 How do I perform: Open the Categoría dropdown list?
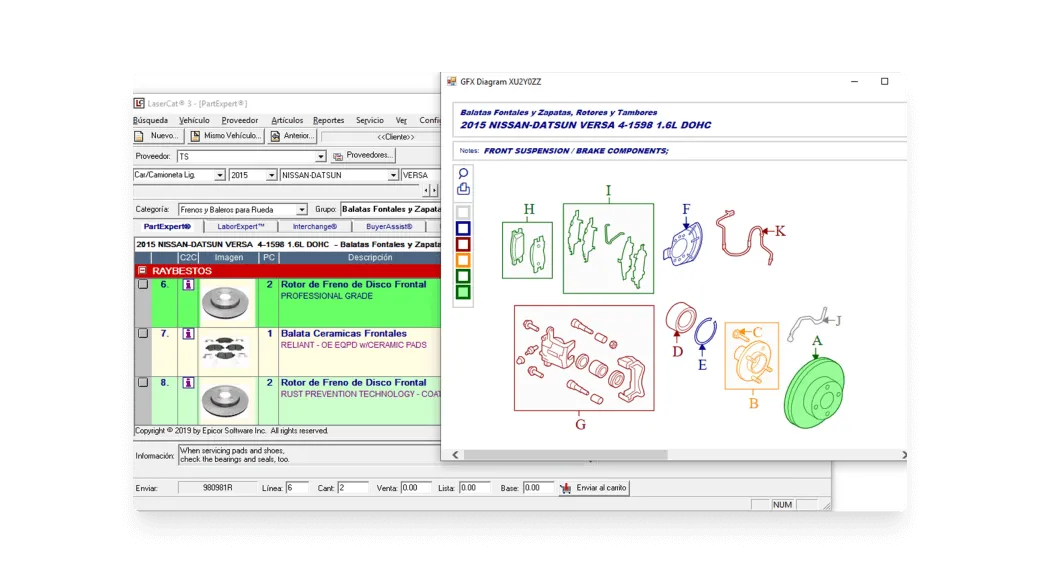301,210
